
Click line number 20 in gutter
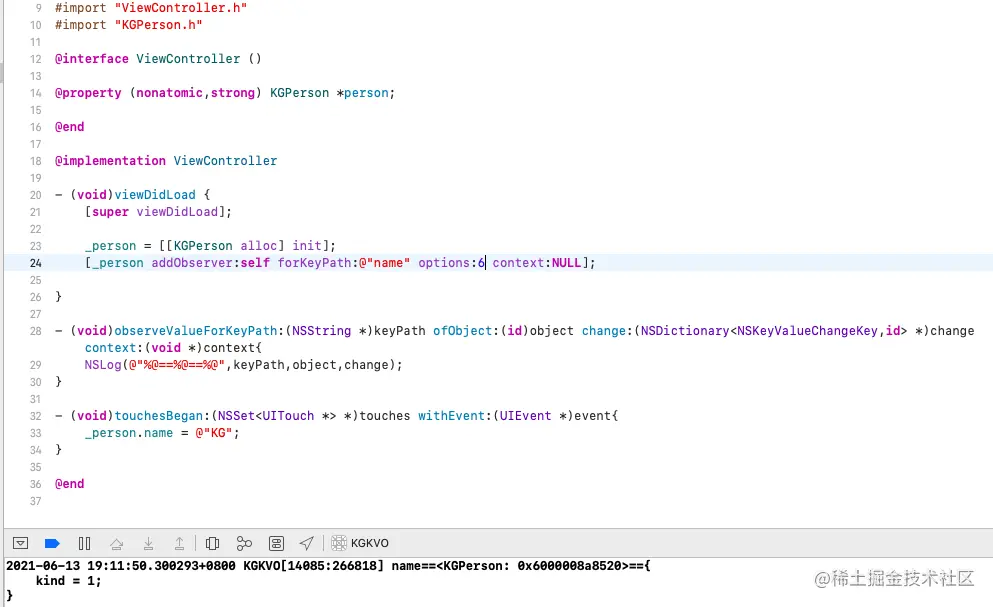(x=35, y=195)
